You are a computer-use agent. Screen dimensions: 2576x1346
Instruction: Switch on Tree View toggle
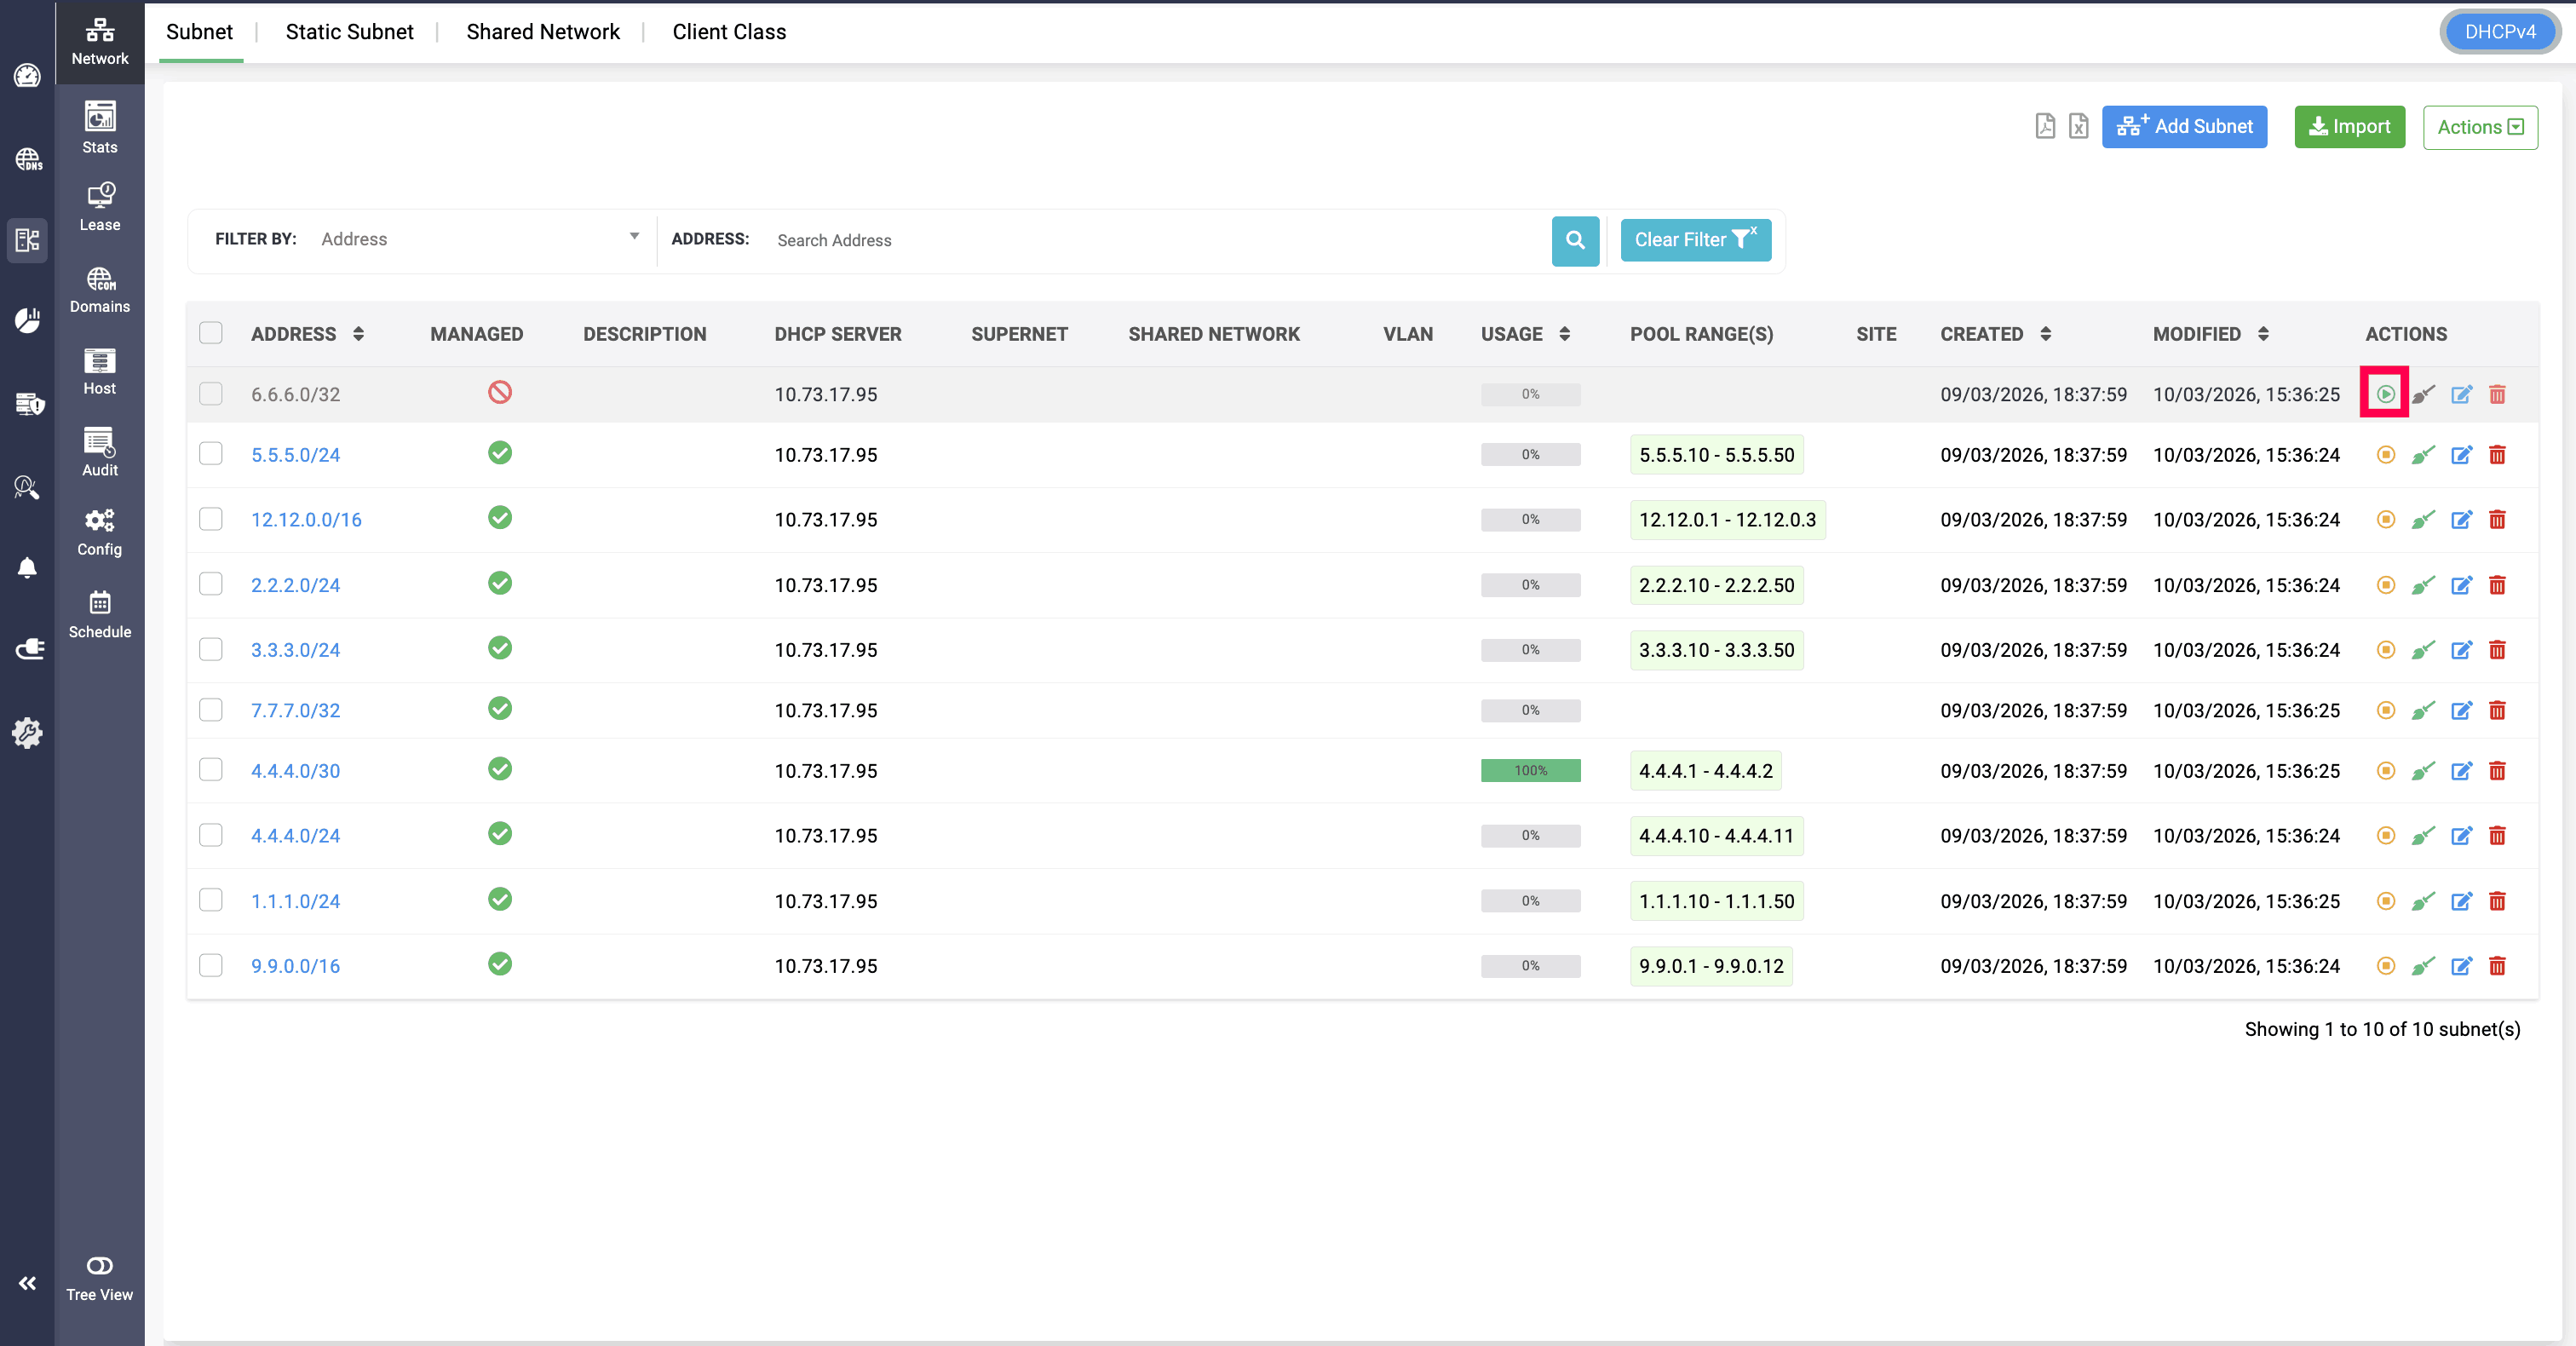99,1266
